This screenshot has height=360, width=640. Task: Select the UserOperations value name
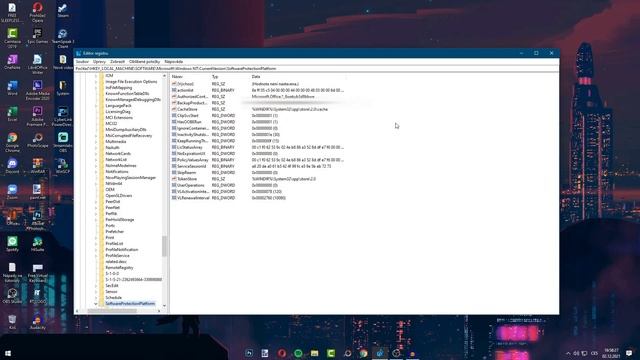[x=191, y=185]
